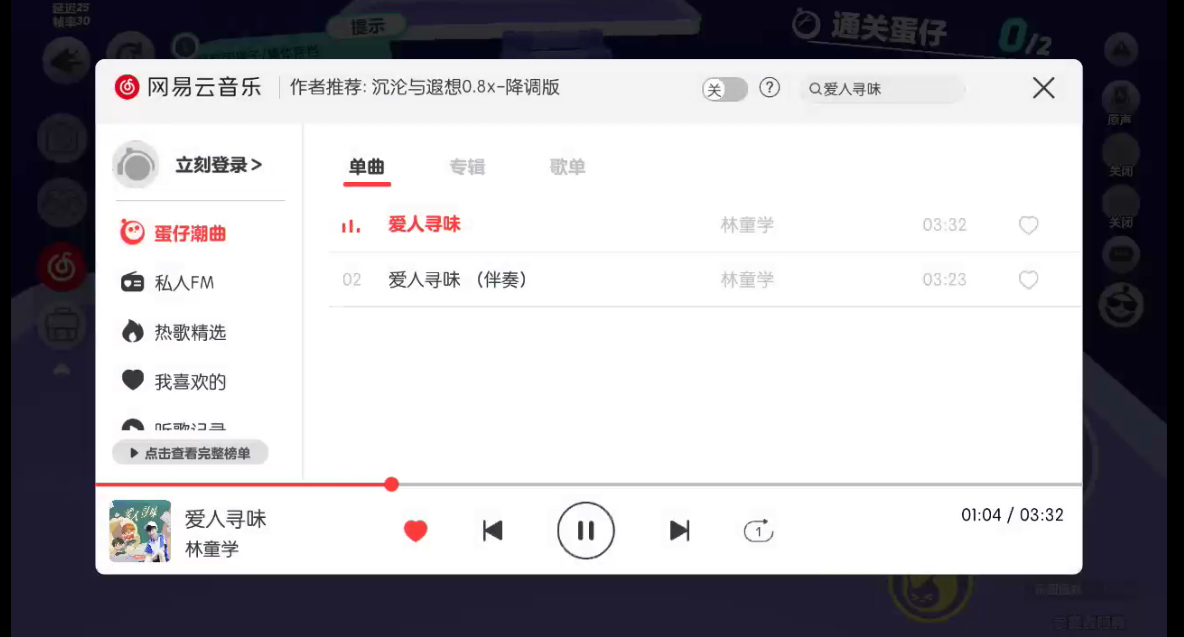Toggle the single-loop repeat mode icon
The image size is (1184, 637).
[x=758, y=531]
